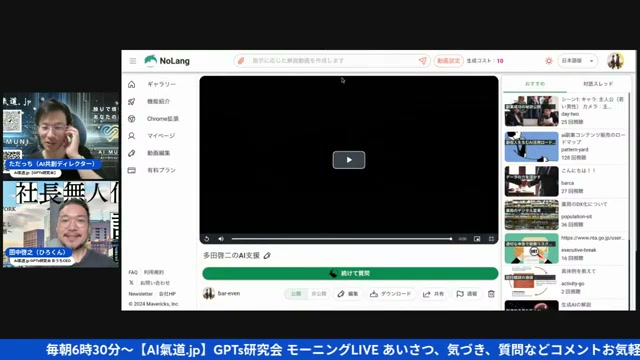Open the pattern-yard recommended video thumbnail
Image resolution: width=640 pixels, height=360 pixels.
pyautogui.click(x=531, y=147)
